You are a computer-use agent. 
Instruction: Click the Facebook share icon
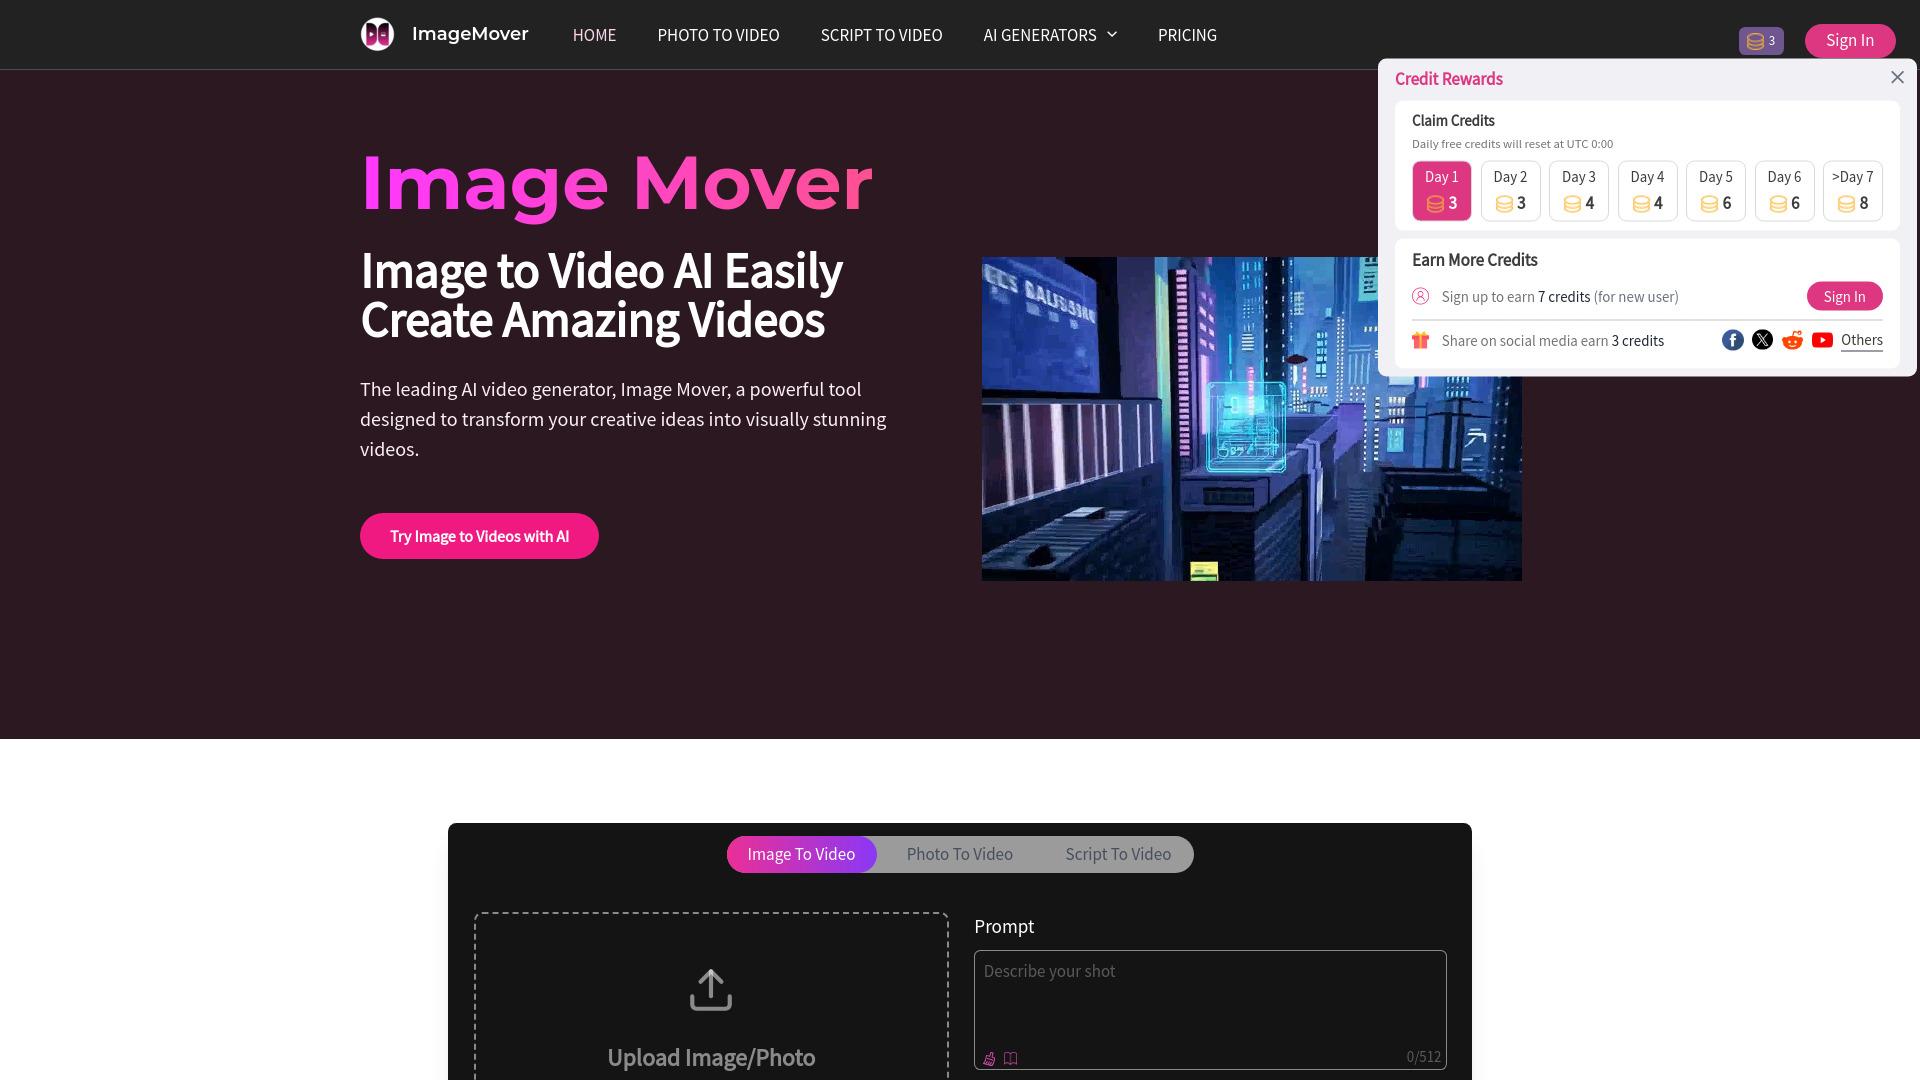pyautogui.click(x=1731, y=340)
